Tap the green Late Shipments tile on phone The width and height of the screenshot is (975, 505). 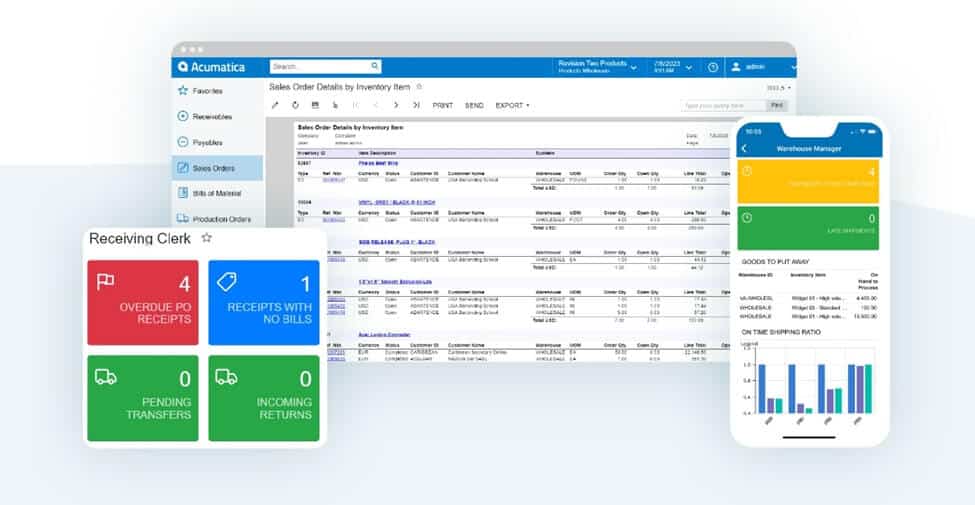808,228
